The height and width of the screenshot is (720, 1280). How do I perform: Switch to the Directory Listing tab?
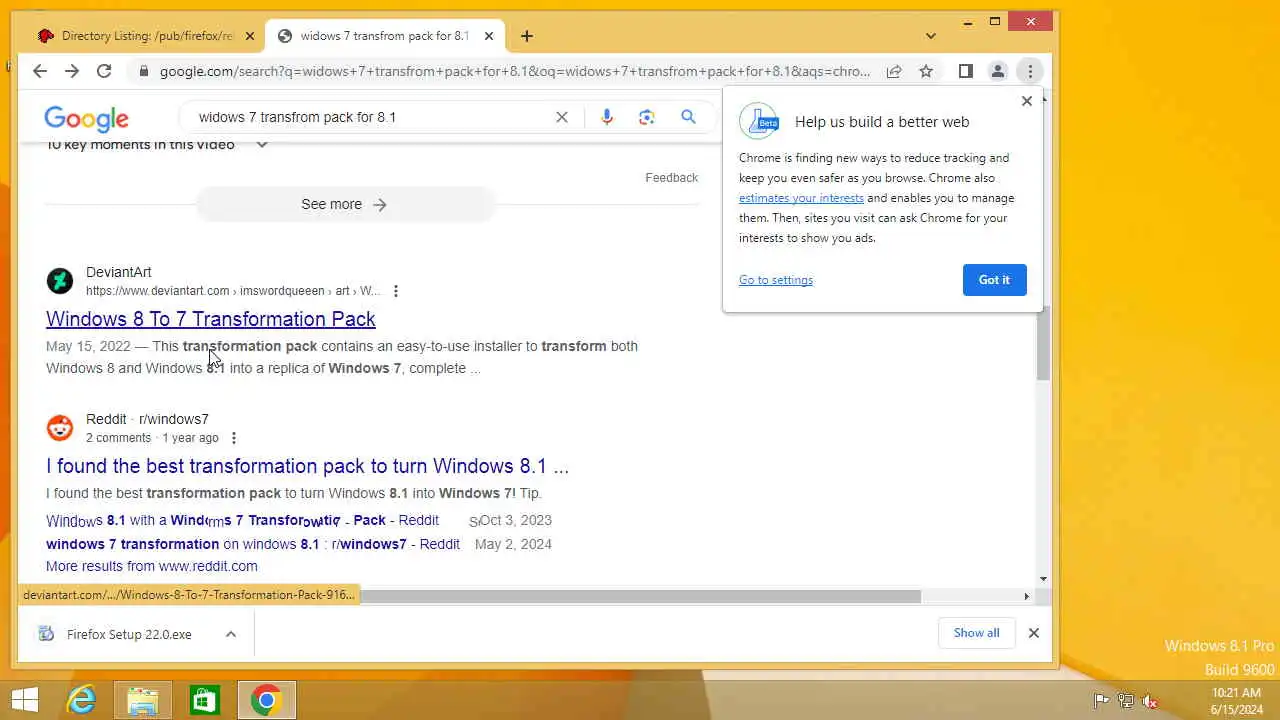[x=147, y=36]
